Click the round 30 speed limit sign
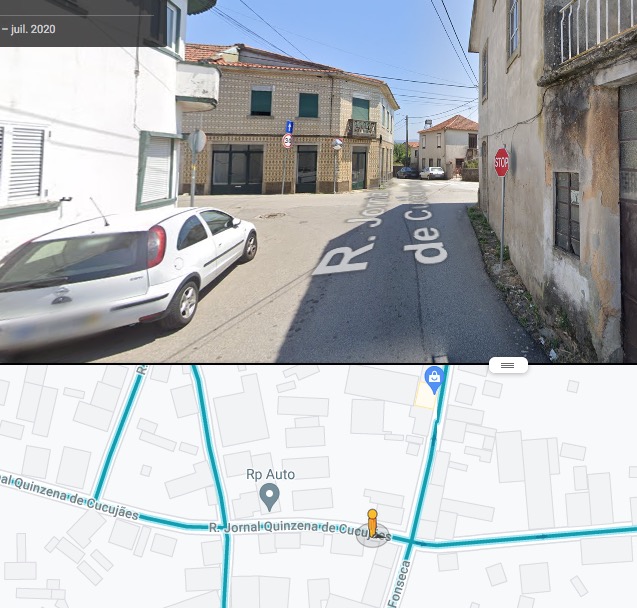The height and width of the screenshot is (608, 637). click(288, 141)
